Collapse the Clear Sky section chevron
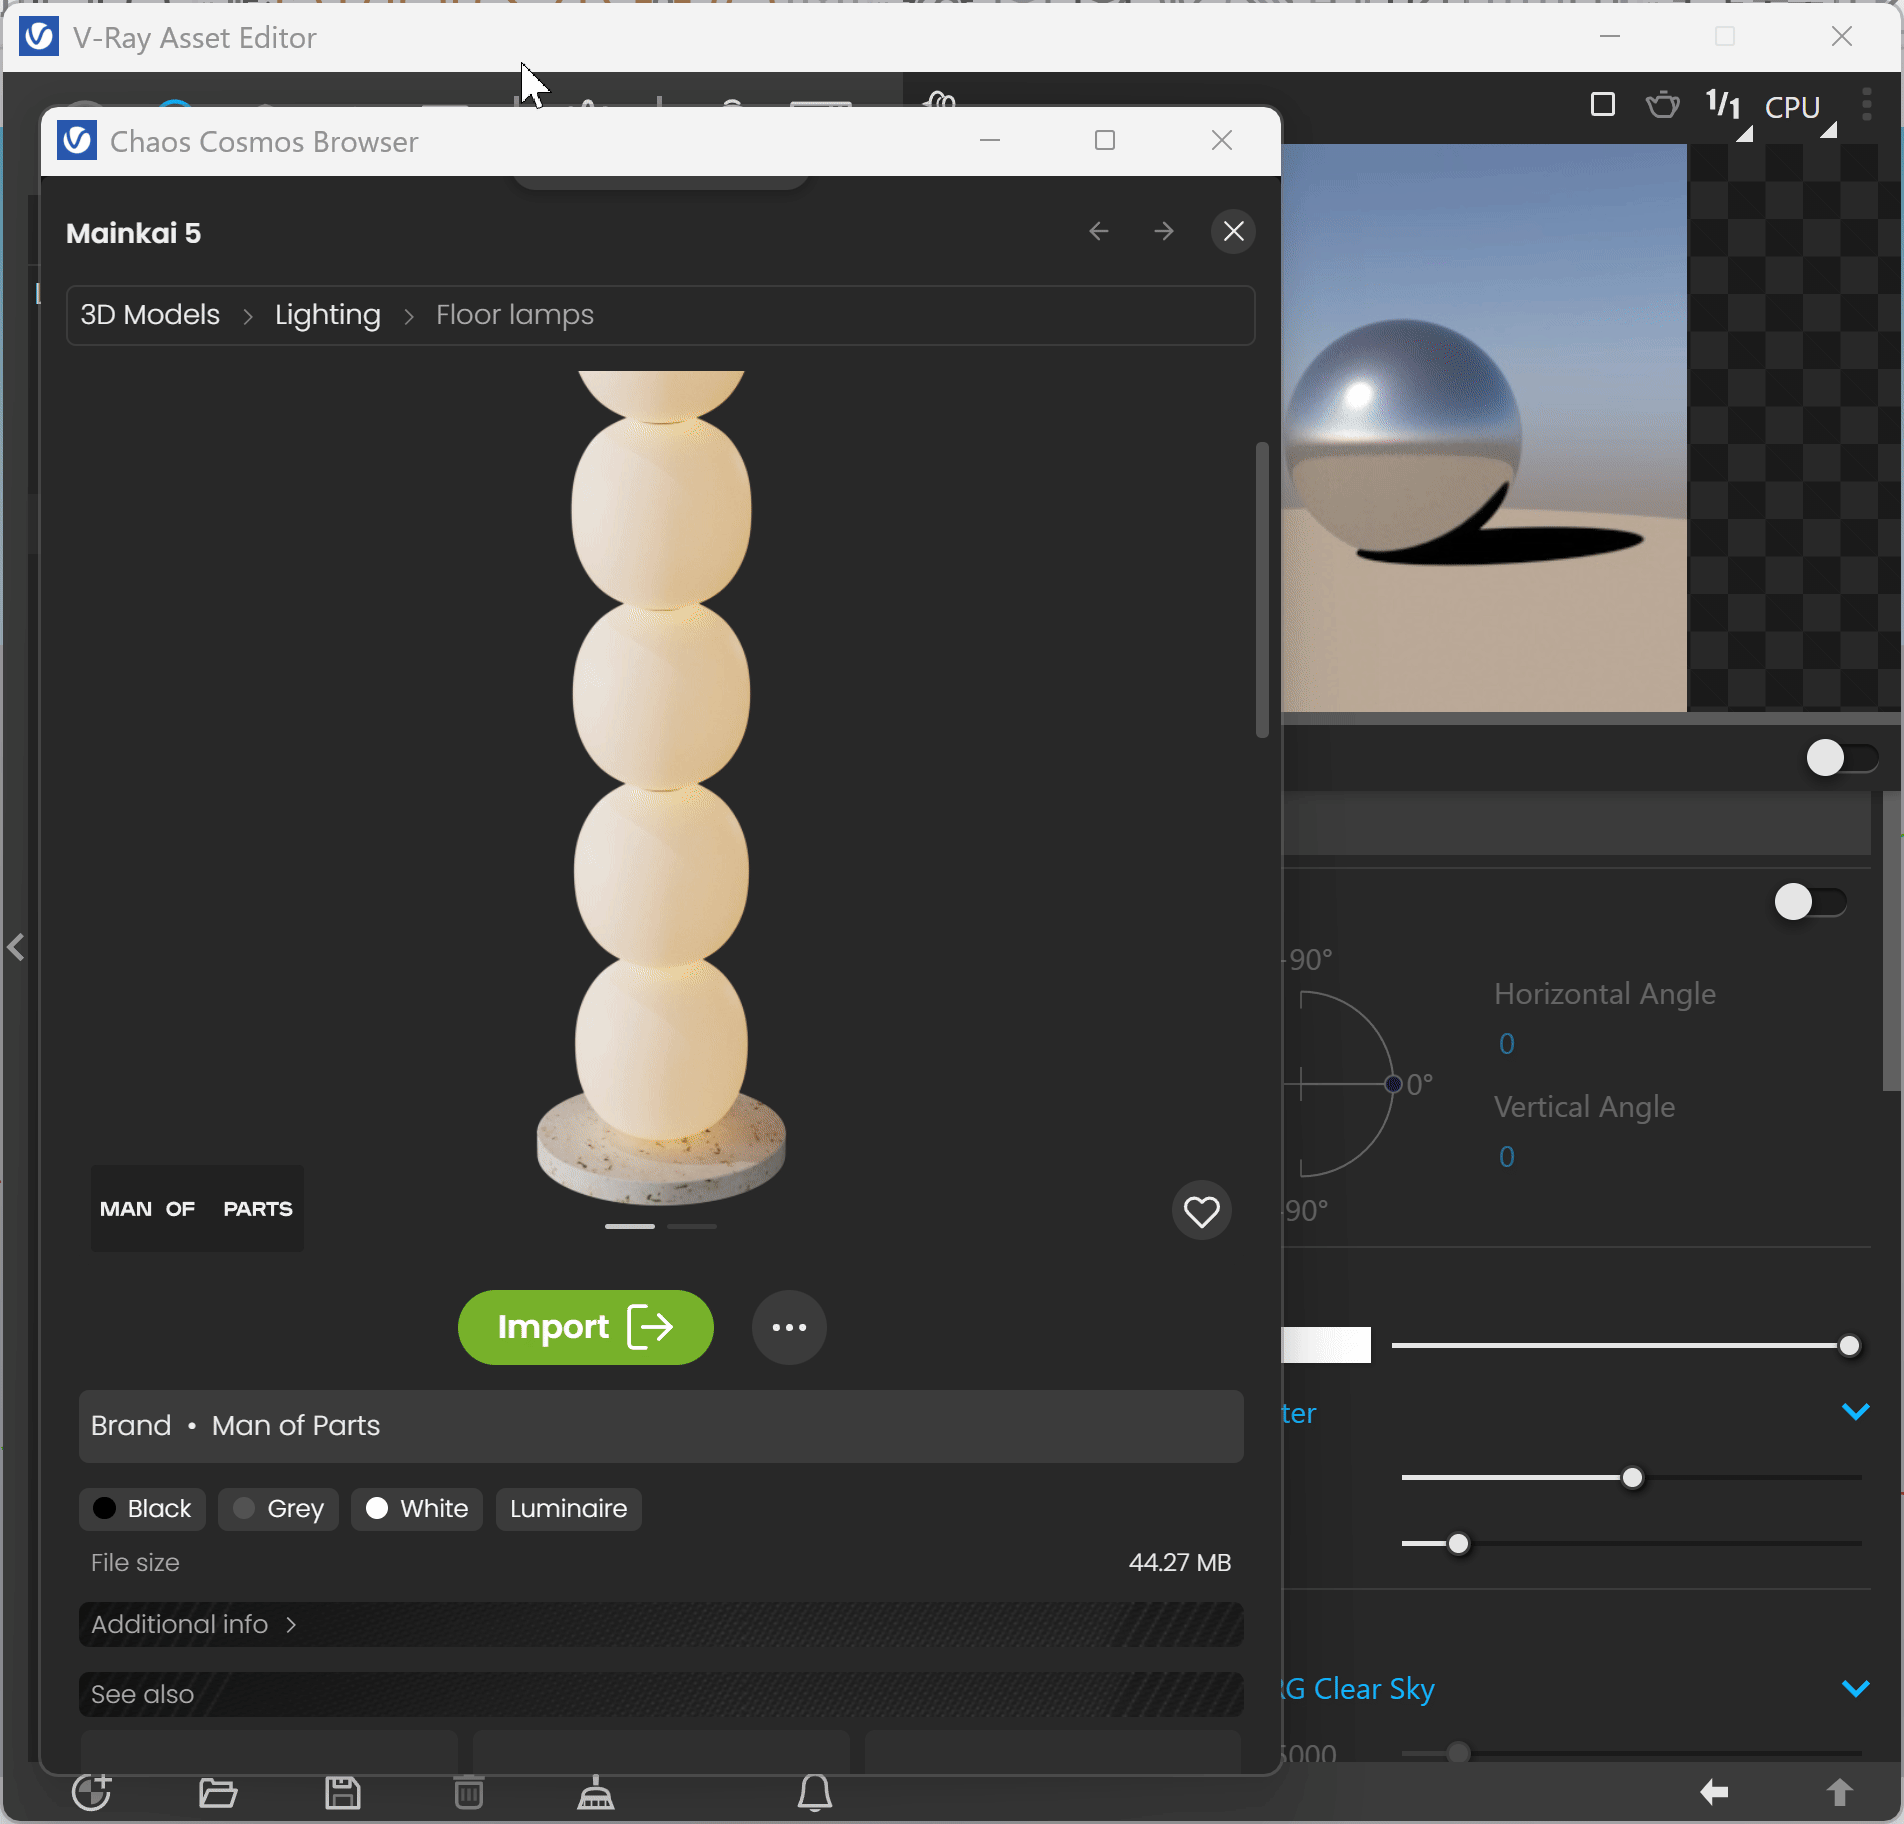 (1856, 1689)
